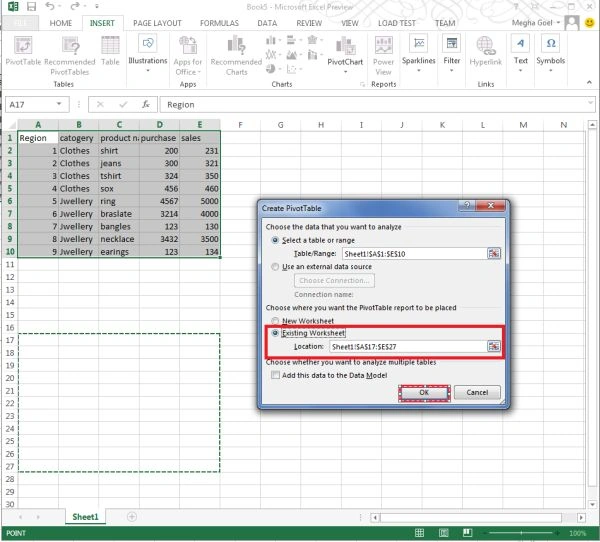Click the Symbols omega icon

551,43
